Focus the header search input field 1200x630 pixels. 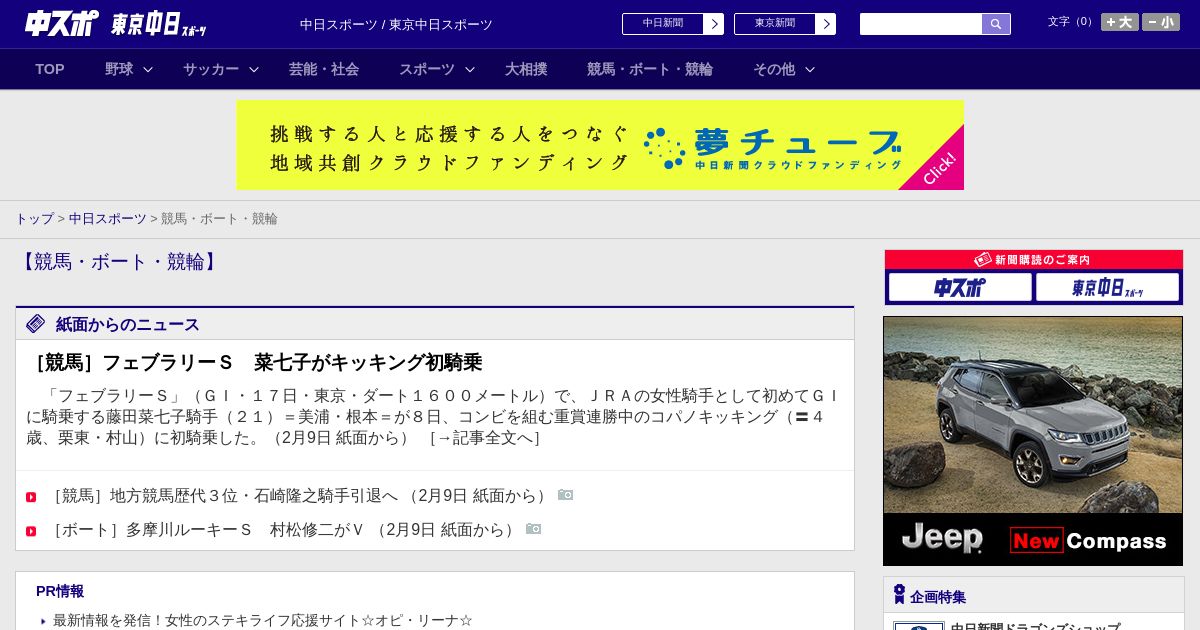tap(921, 24)
